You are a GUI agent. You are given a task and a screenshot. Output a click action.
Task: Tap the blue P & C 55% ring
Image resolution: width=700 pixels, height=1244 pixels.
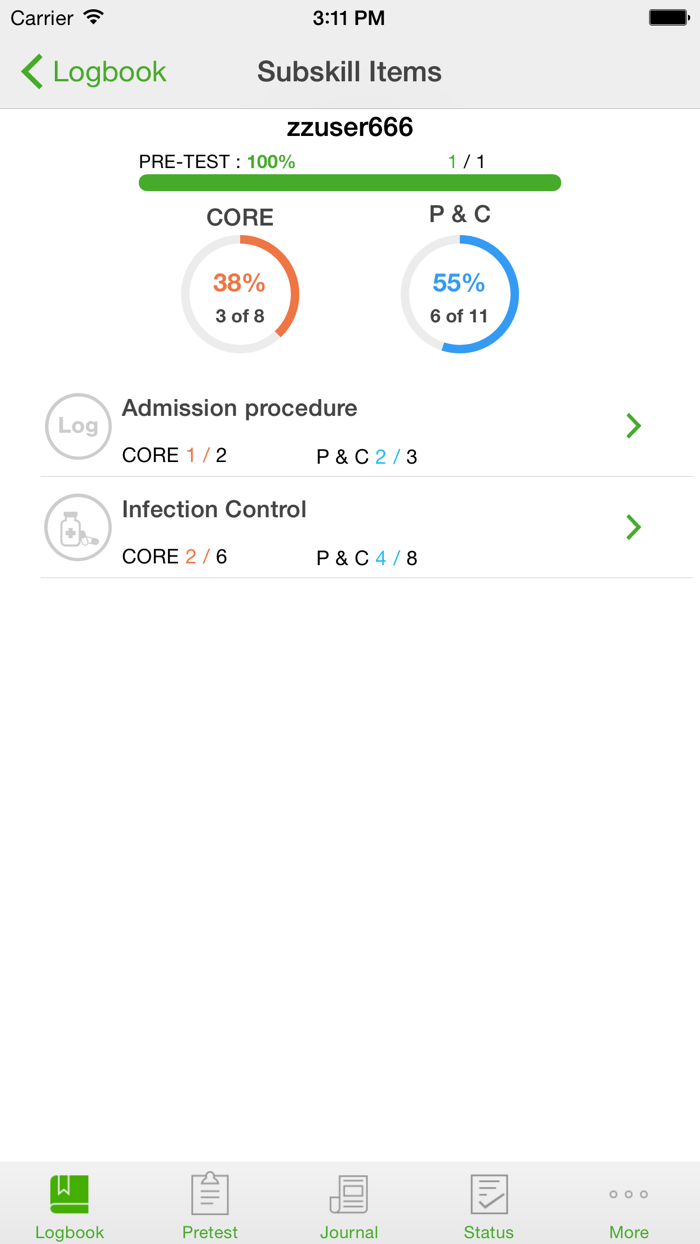pyautogui.click(x=459, y=294)
